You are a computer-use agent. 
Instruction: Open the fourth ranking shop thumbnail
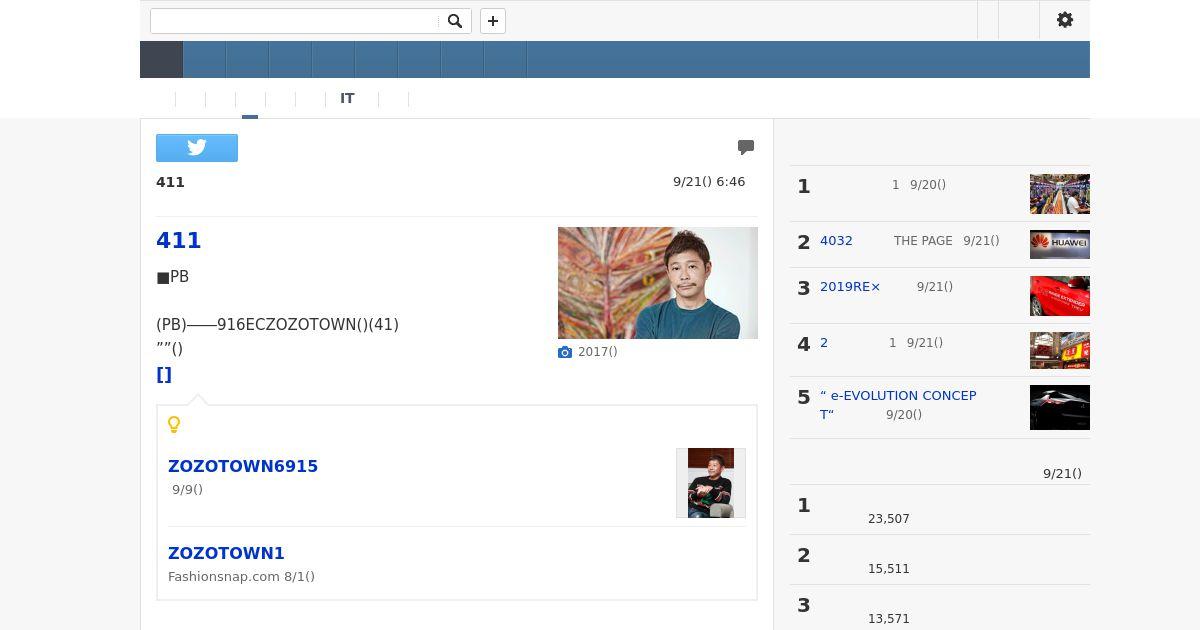pyautogui.click(x=1060, y=351)
